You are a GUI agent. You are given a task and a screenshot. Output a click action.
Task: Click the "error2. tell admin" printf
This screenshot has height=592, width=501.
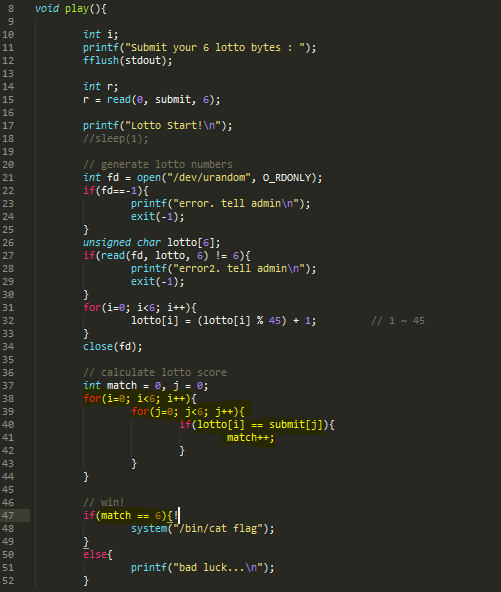tap(224, 268)
